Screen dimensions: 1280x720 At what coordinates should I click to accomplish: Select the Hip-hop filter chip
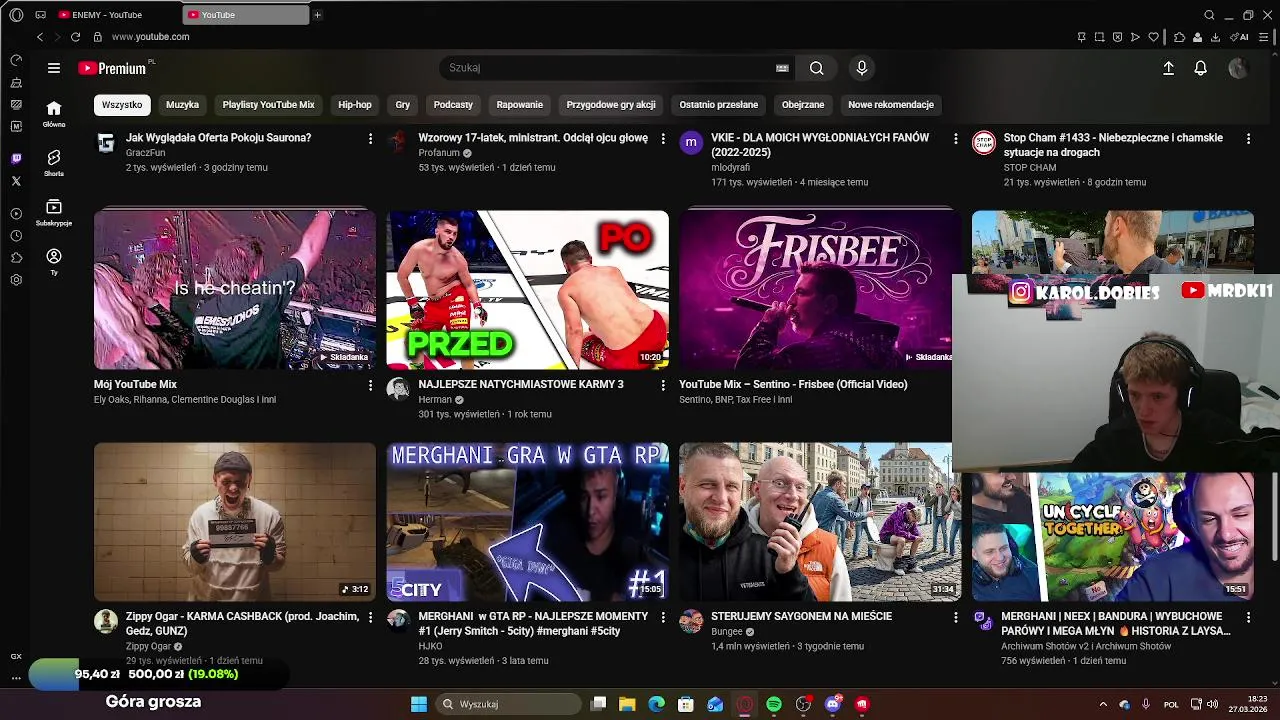355,104
